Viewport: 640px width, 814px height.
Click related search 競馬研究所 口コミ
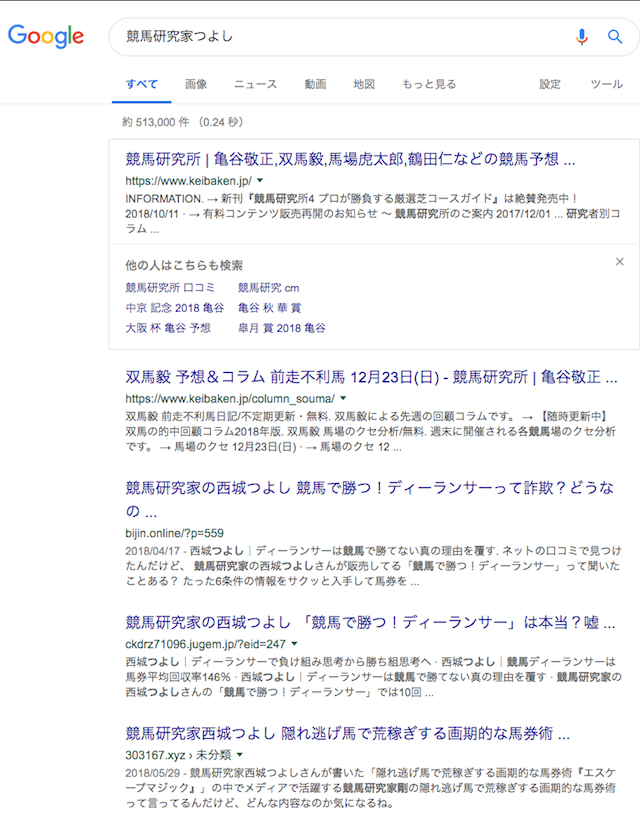[x=170, y=288]
